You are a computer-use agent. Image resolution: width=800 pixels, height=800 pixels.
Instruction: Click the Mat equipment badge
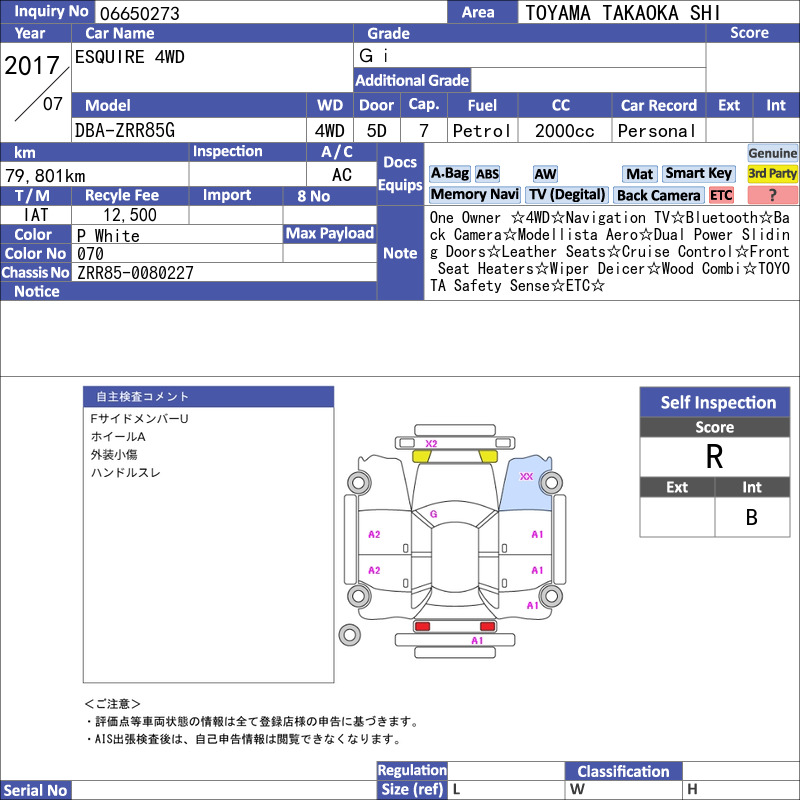click(x=640, y=174)
